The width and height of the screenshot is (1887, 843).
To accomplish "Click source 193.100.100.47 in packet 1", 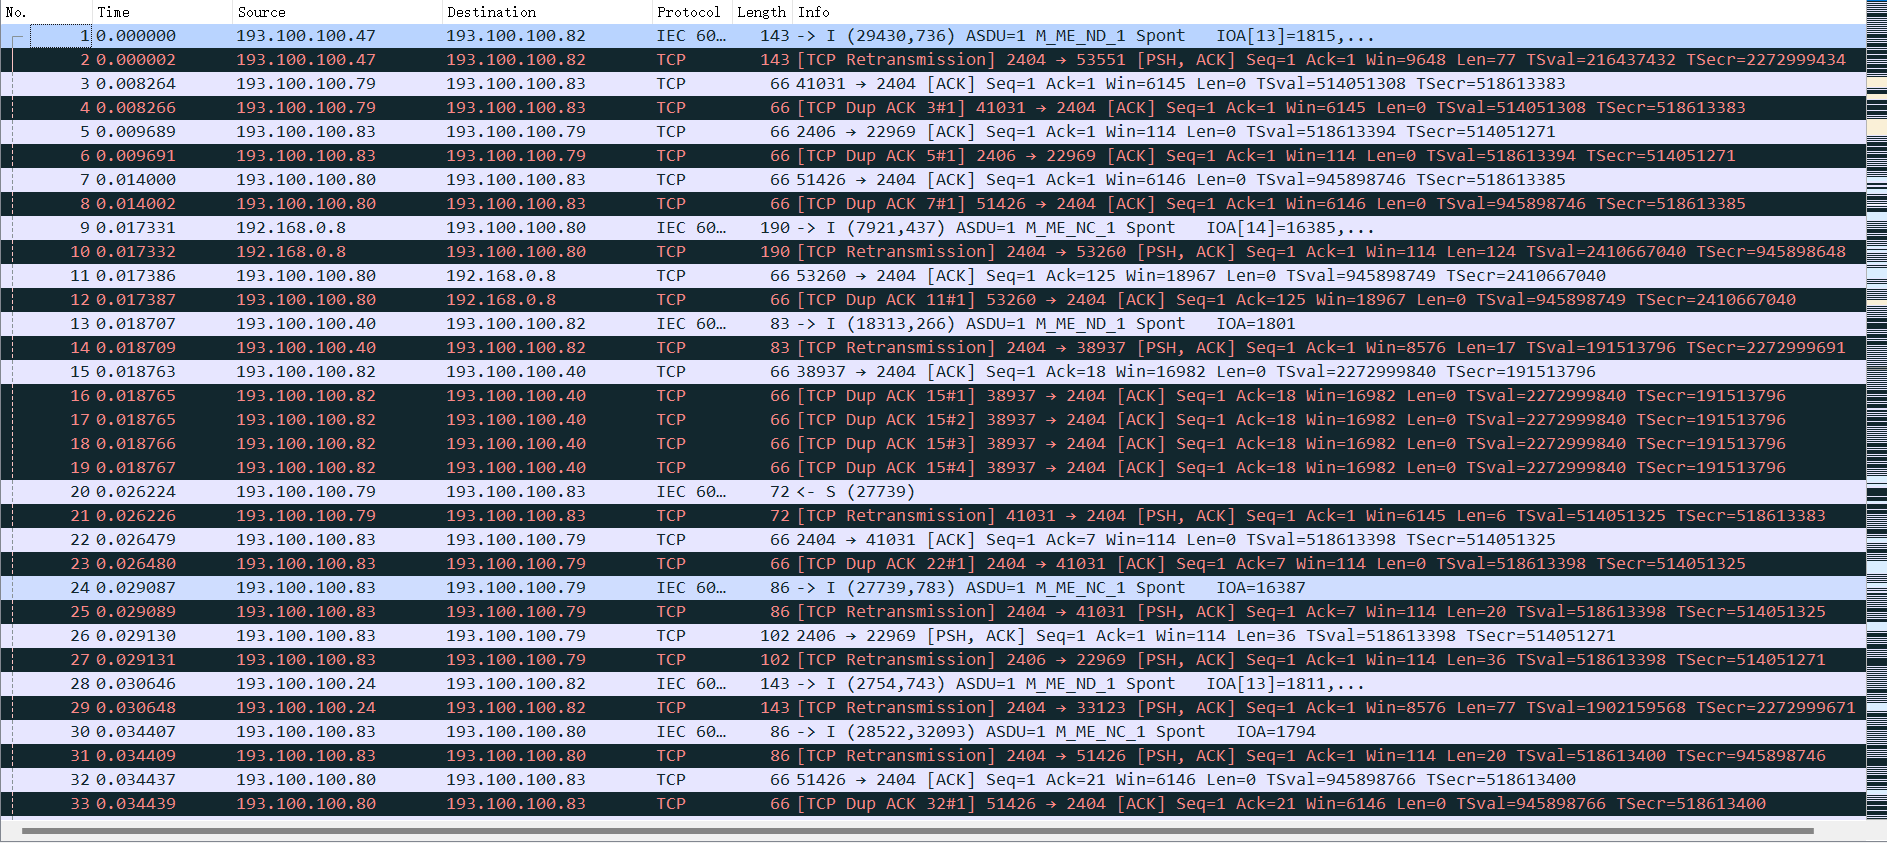I will [x=306, y=36].
